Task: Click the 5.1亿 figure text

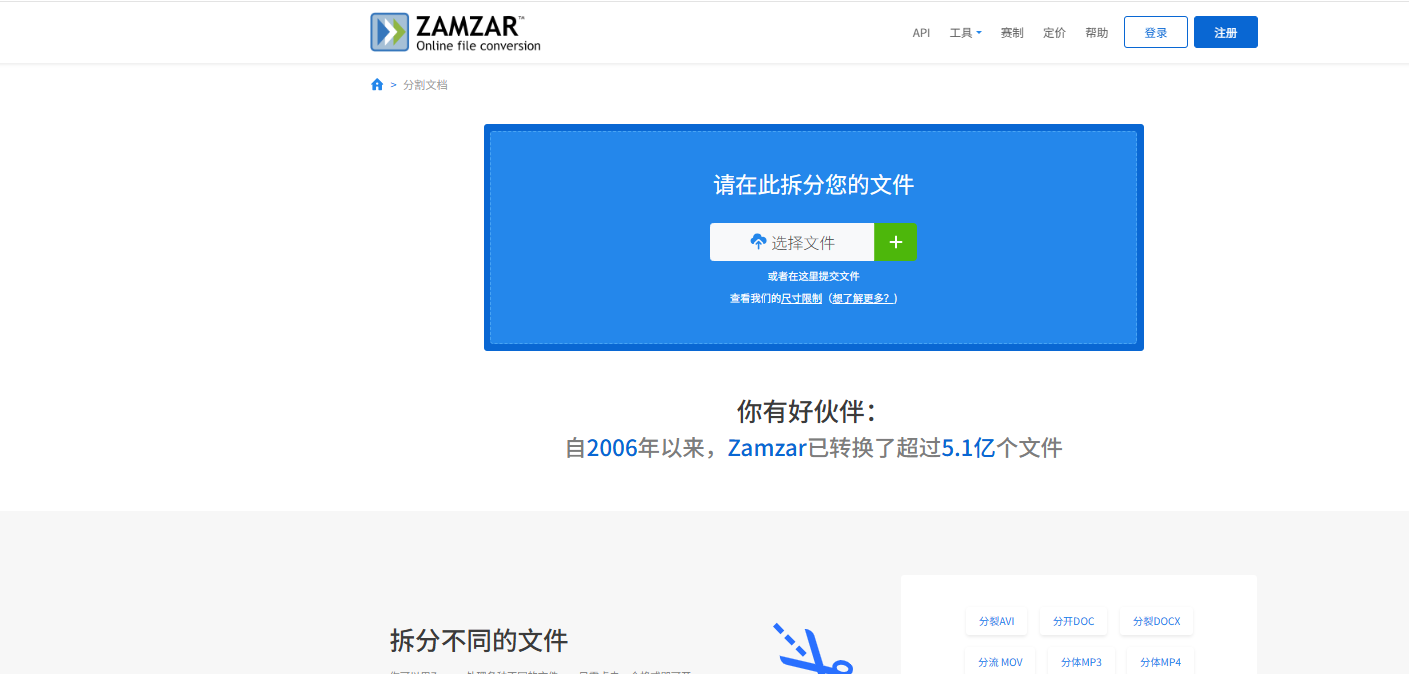Action: tap(968, 448)
